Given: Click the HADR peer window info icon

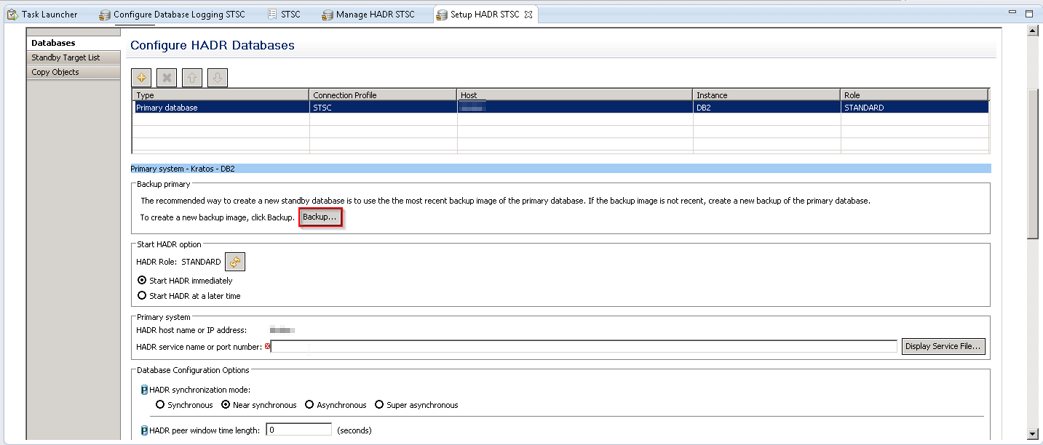Looking at the screenshot, I should click(x=144, y=430).
